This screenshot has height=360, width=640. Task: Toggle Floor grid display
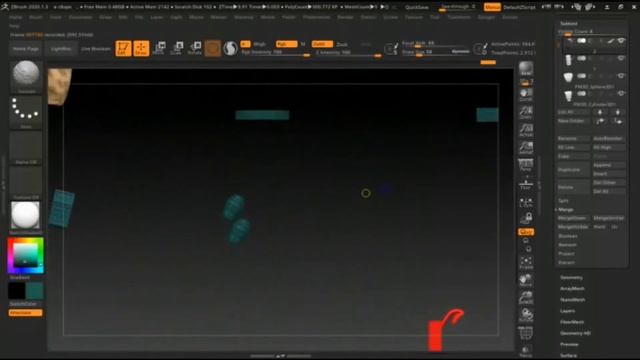[526, 183]
